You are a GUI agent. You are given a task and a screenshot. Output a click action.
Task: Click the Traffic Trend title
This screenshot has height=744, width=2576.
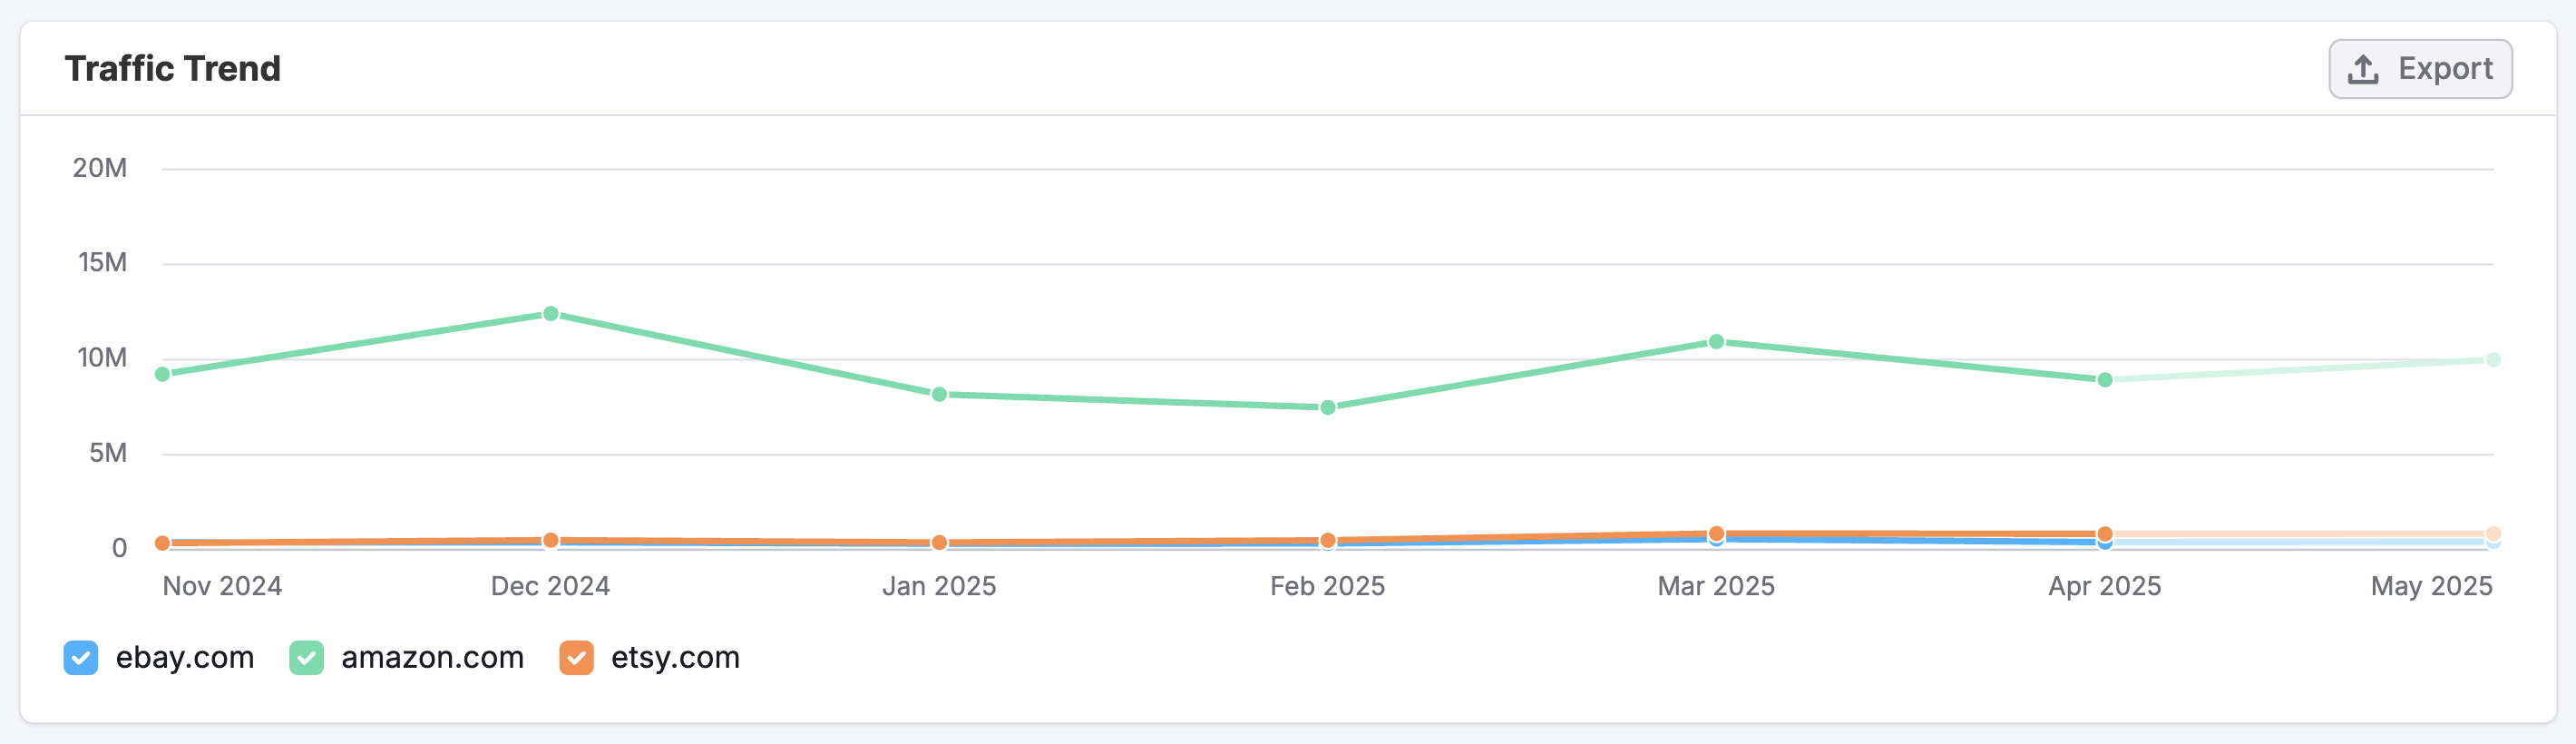(x=173, y=68)
